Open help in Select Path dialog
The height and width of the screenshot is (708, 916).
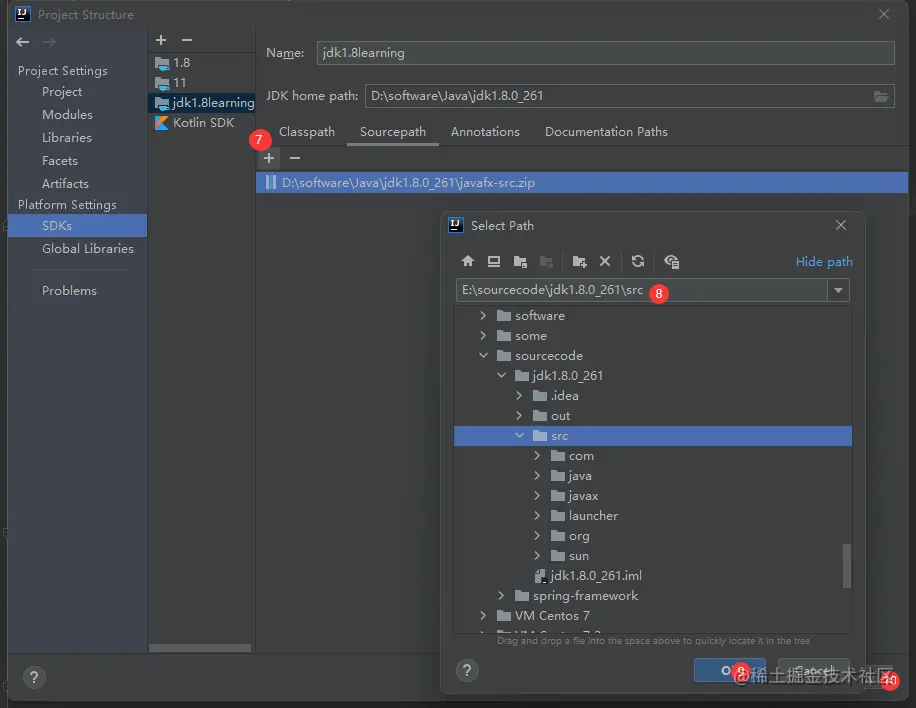[467, 670]
